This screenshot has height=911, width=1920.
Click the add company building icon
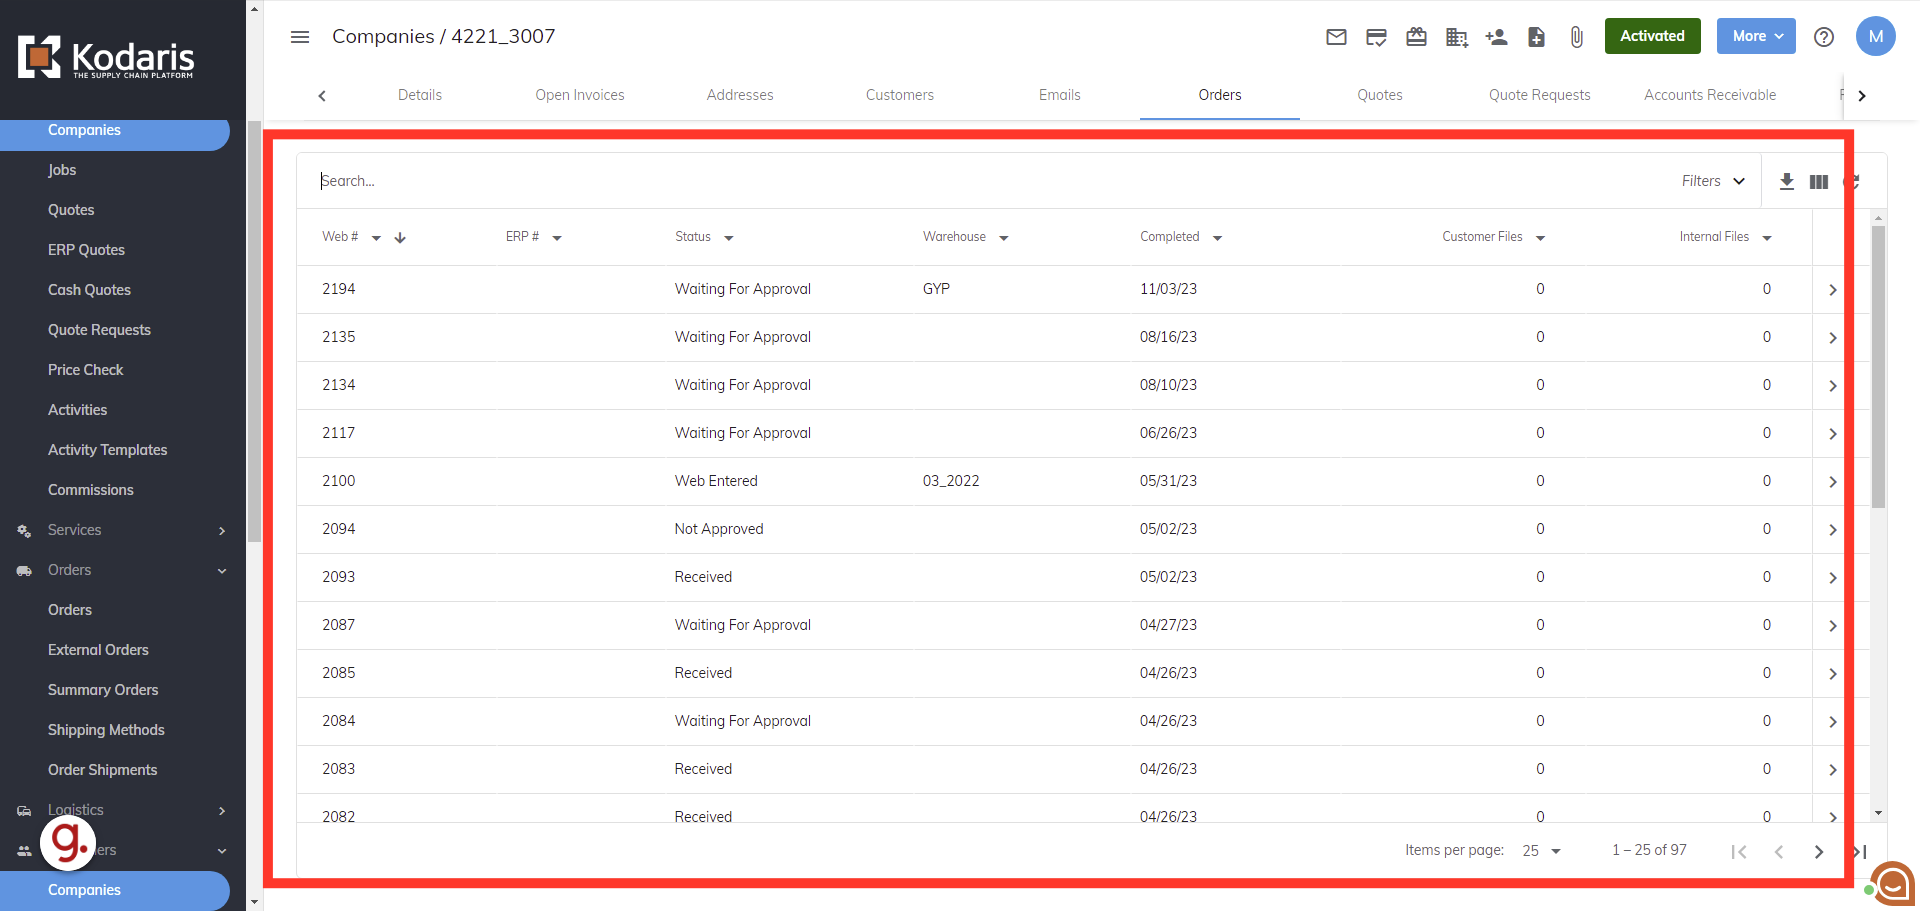coord(1457,37)
